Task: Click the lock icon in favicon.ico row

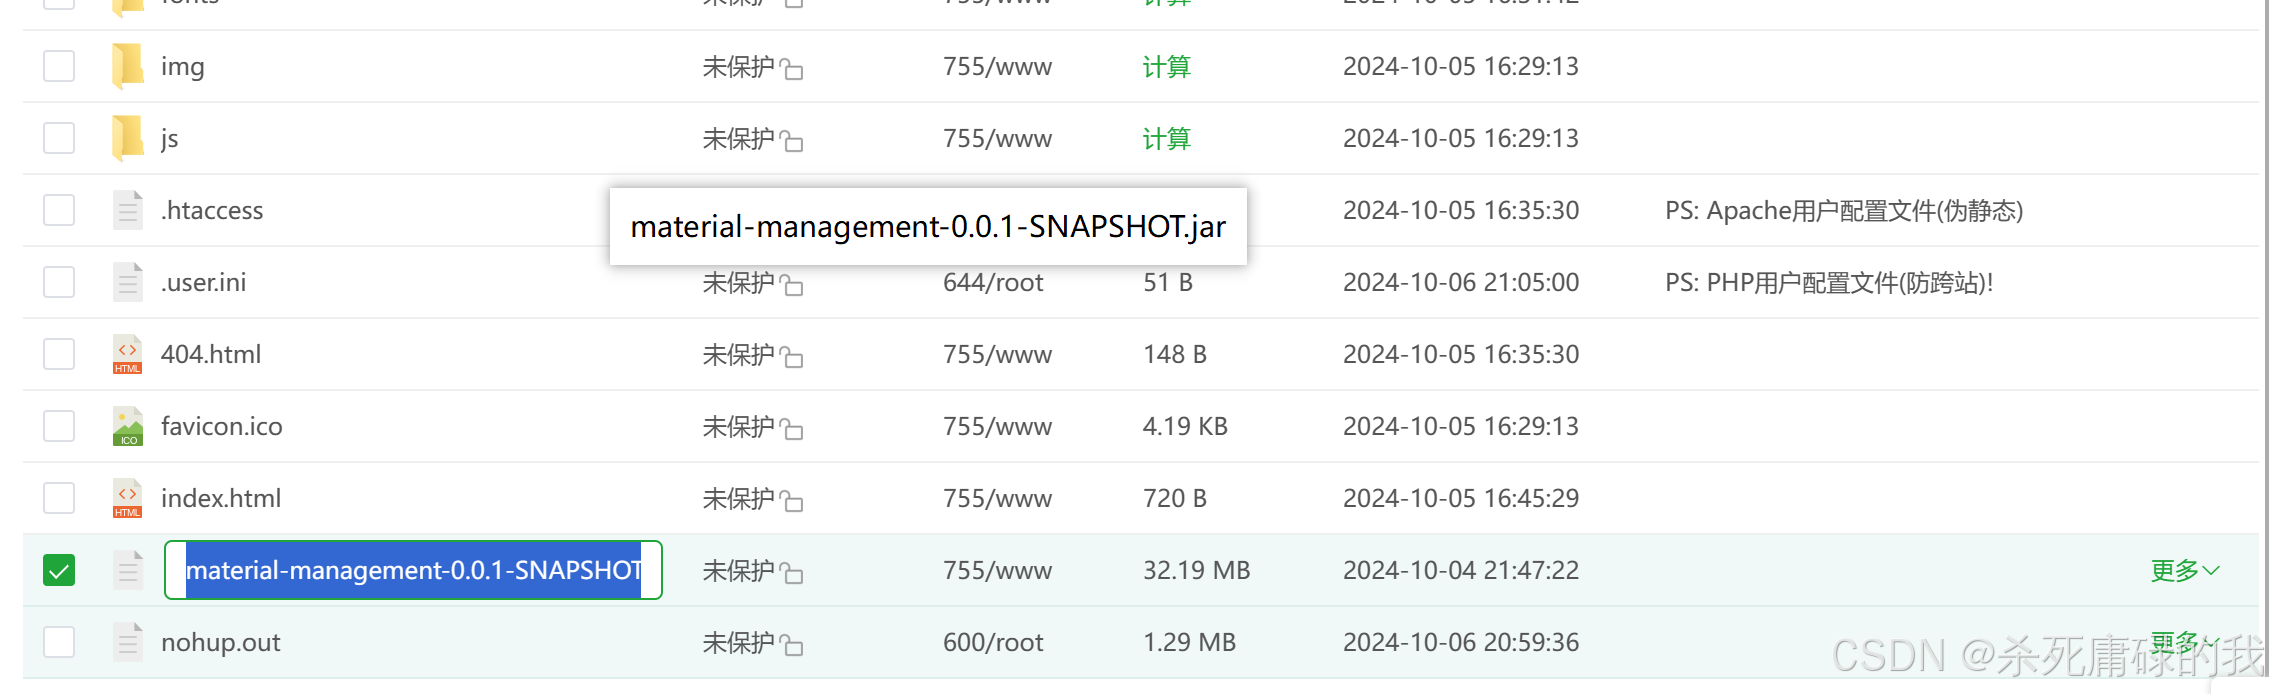Action: (x=792, y=429)
